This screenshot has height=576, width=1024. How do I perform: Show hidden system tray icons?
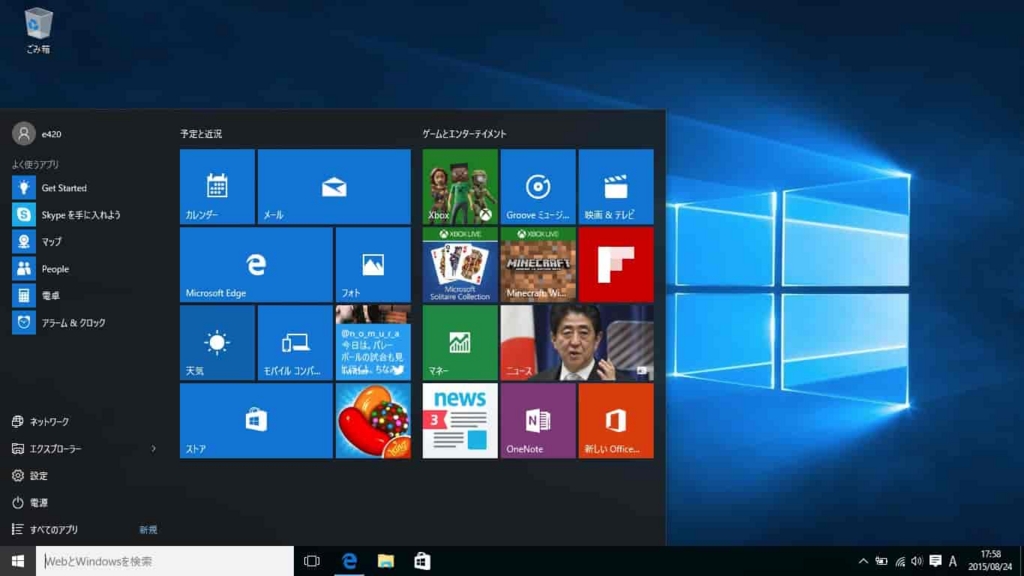click(863, 561)
